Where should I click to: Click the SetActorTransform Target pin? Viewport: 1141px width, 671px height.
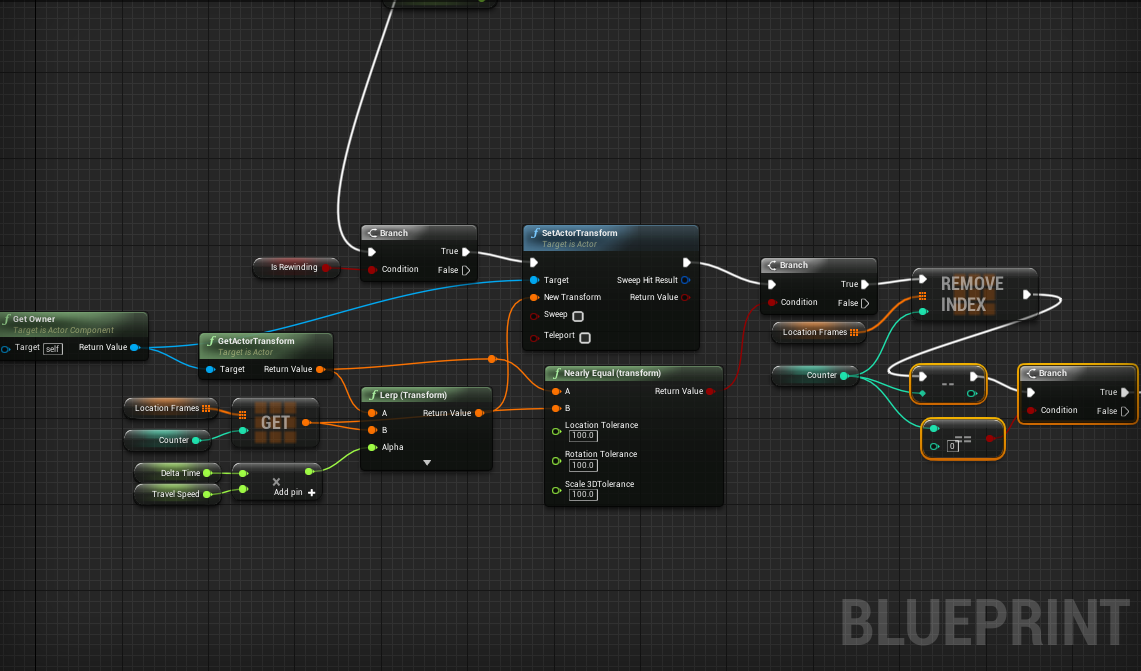(534, 280)
